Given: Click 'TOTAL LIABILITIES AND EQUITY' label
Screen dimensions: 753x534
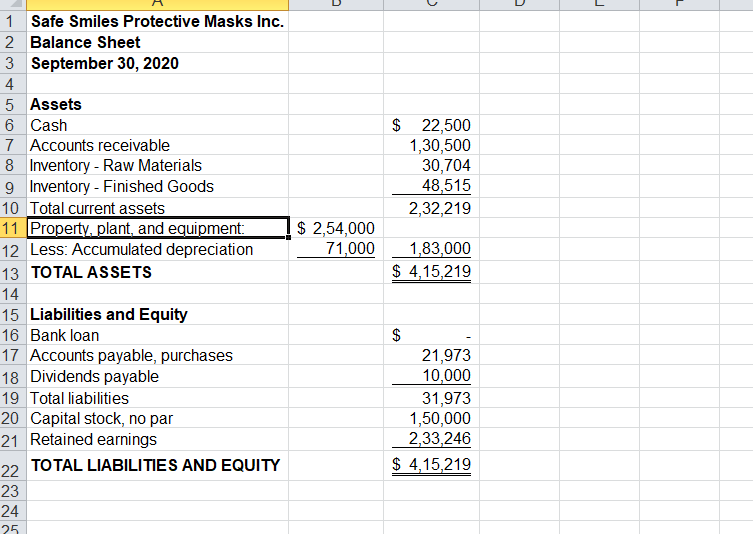Looking at the screenshot, I should click(158, 465).
